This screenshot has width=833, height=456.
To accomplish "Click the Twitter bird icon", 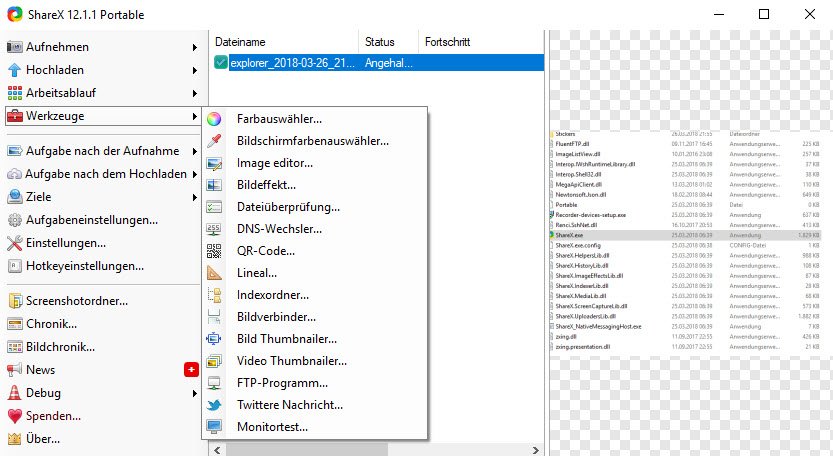I will point(214,405).
